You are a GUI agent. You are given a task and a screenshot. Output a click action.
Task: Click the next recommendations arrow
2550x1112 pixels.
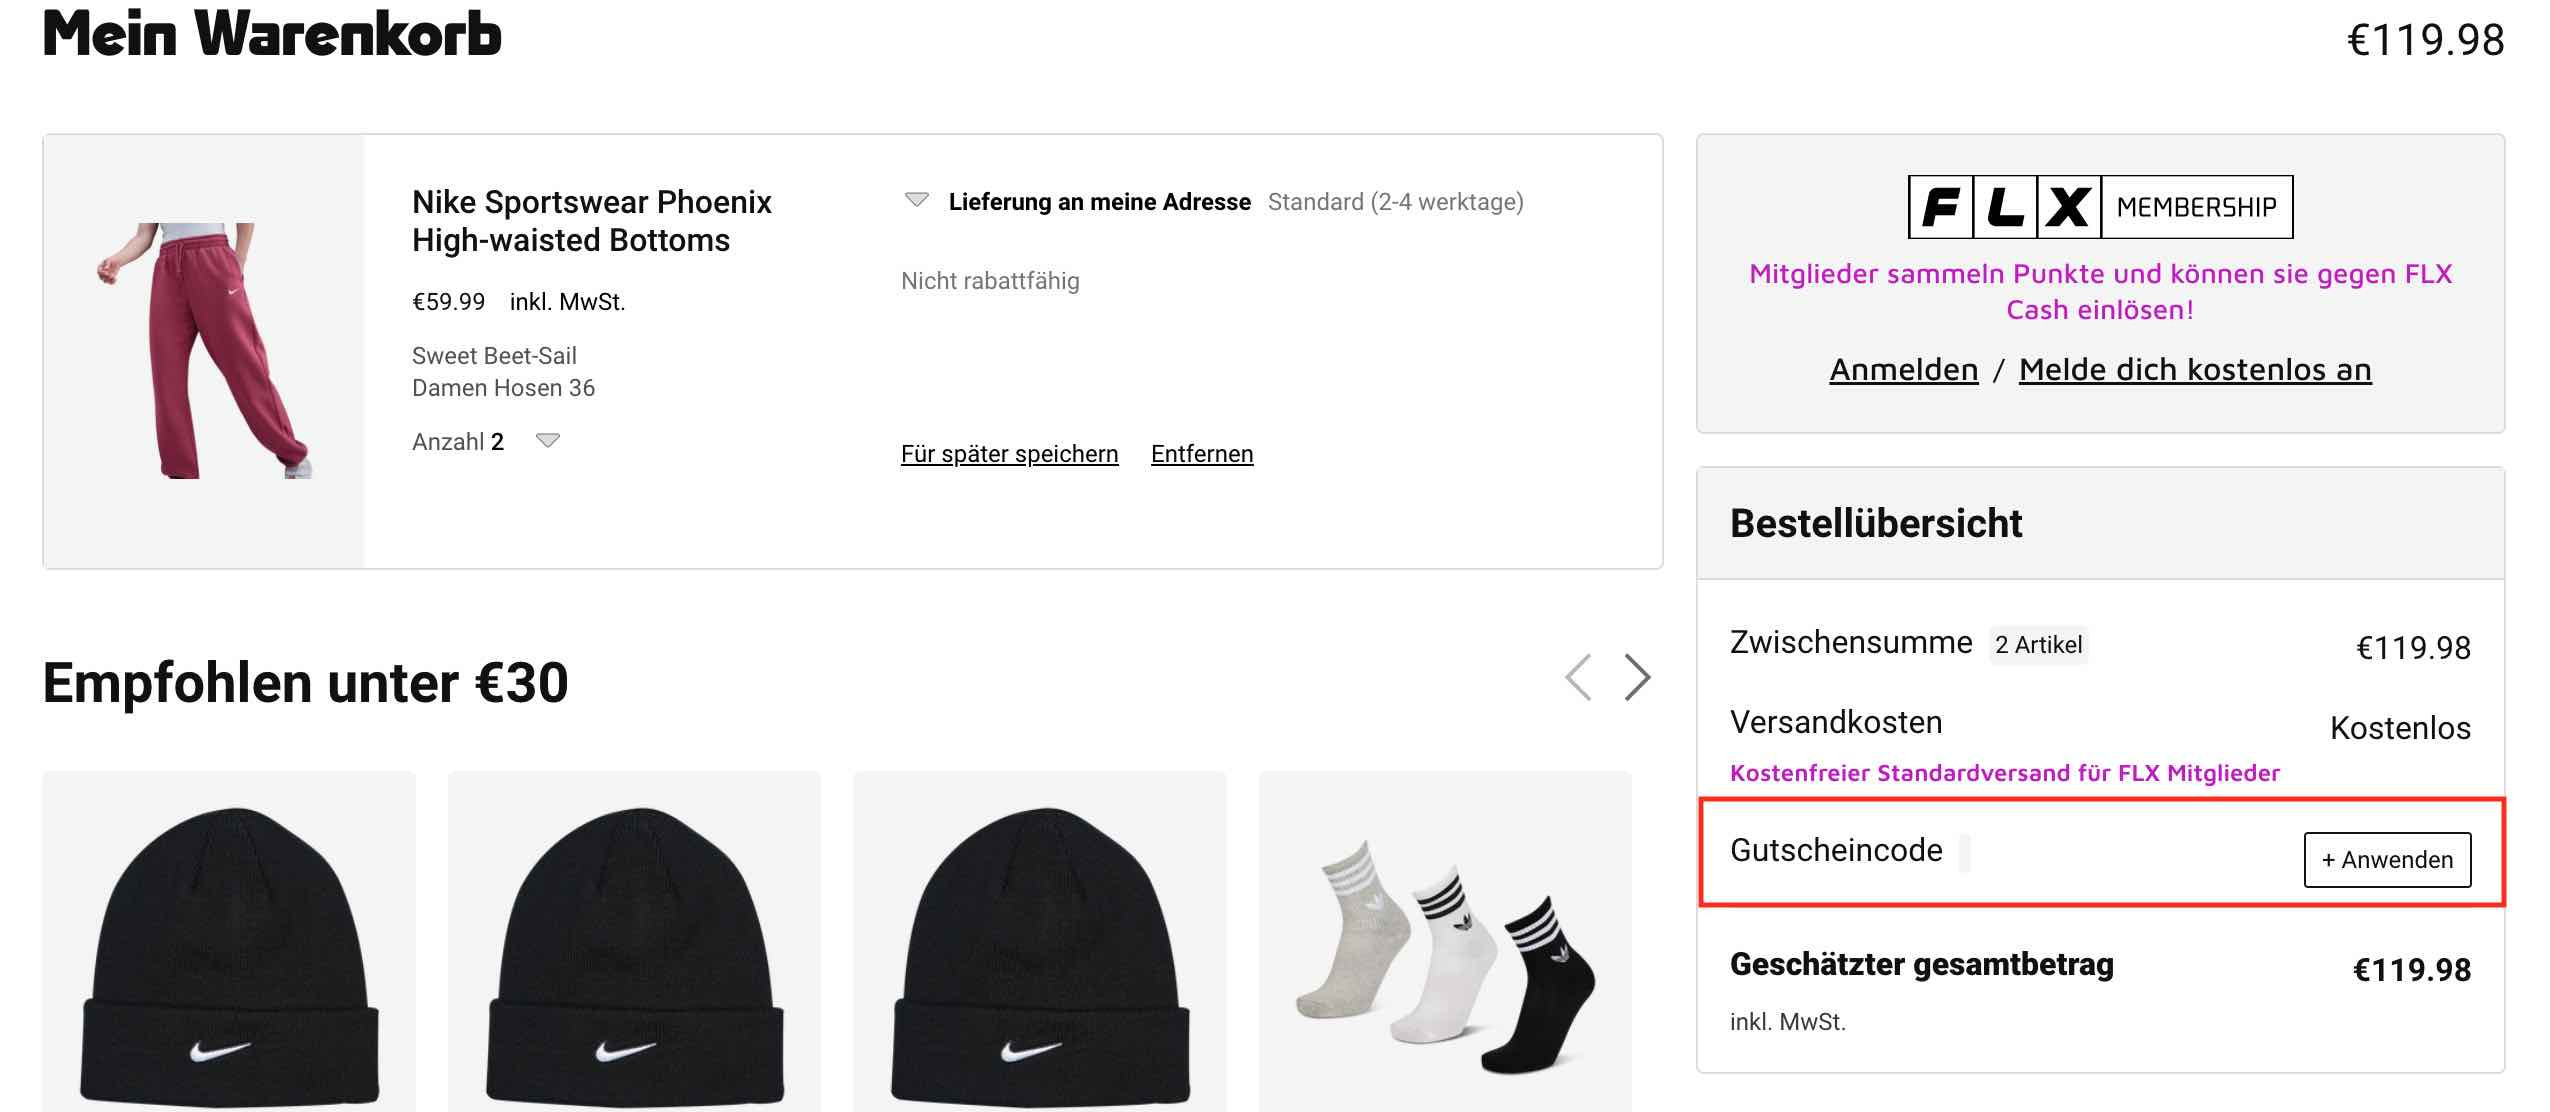pyautogui.click(x=1637, y=678)
